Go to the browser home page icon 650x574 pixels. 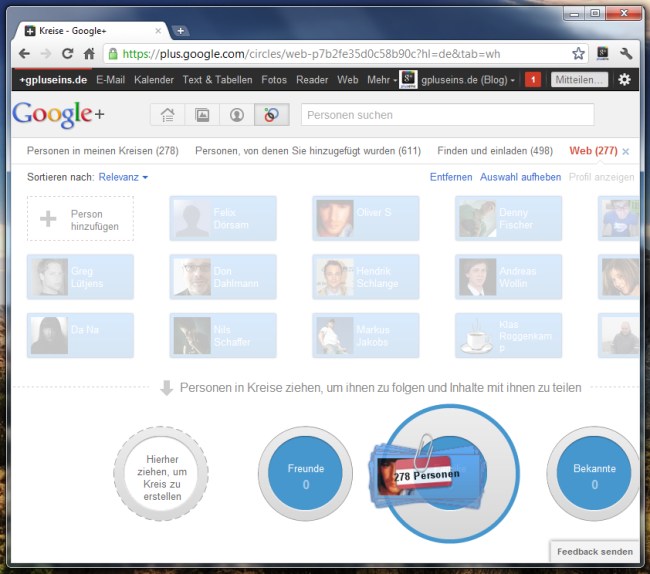click(x=89, y=54)
